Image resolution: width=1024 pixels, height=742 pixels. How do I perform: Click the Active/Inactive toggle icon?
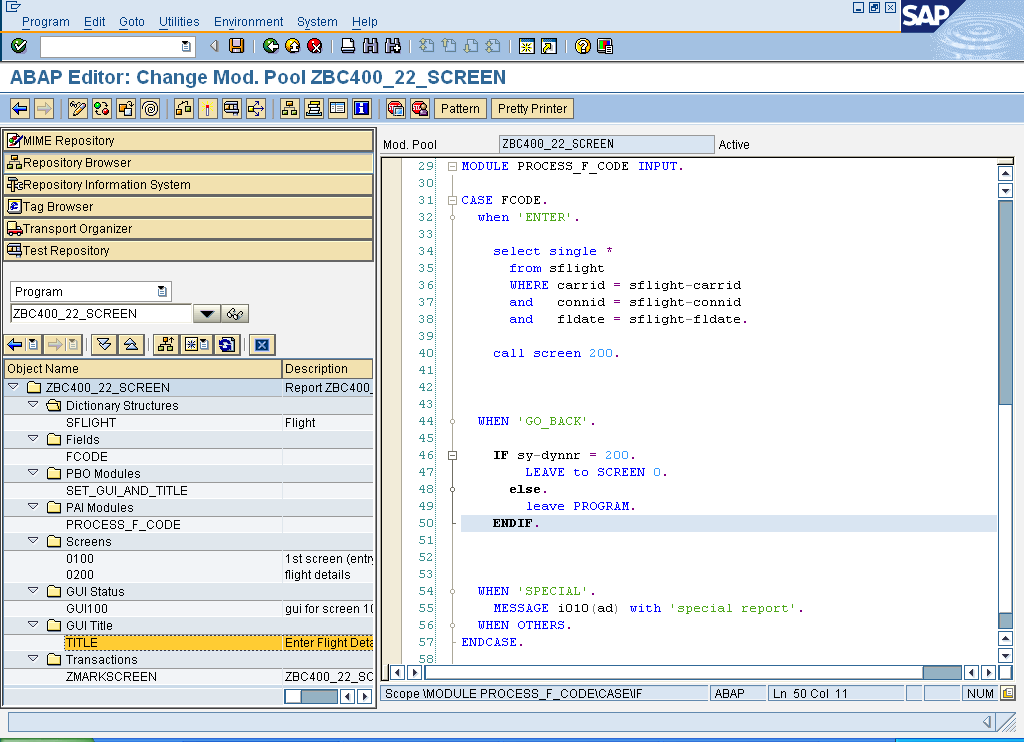[x=102, y=108]
